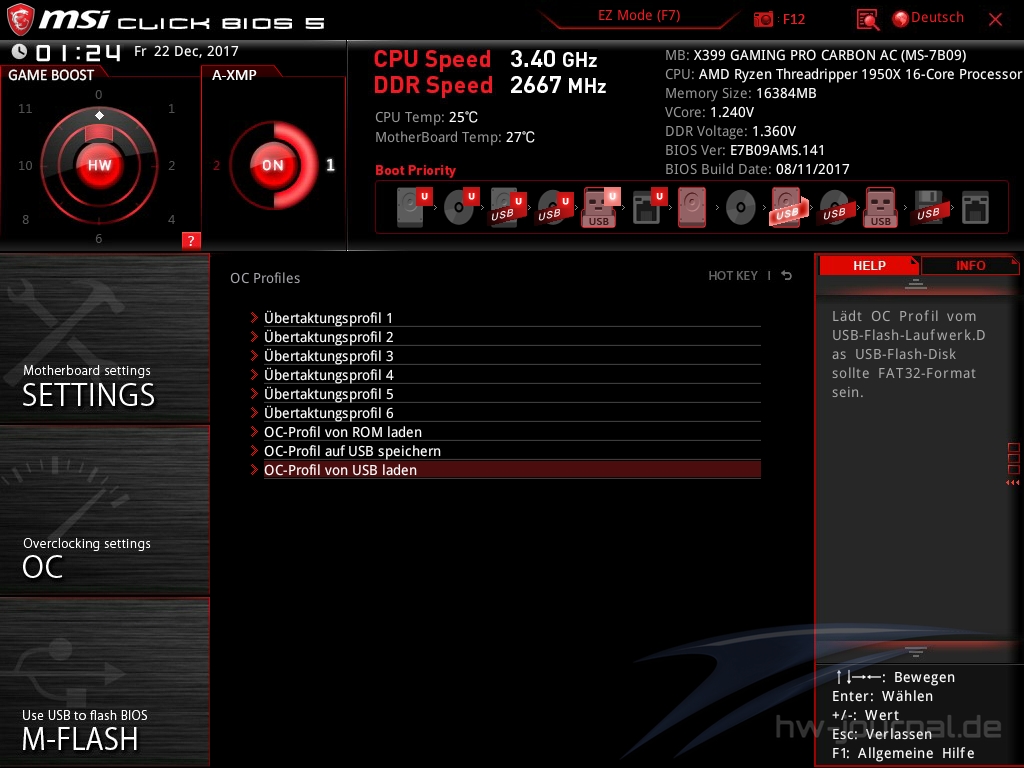Switch to EZ Mode (F7)

pyautogui.click(x=639, y=16)
